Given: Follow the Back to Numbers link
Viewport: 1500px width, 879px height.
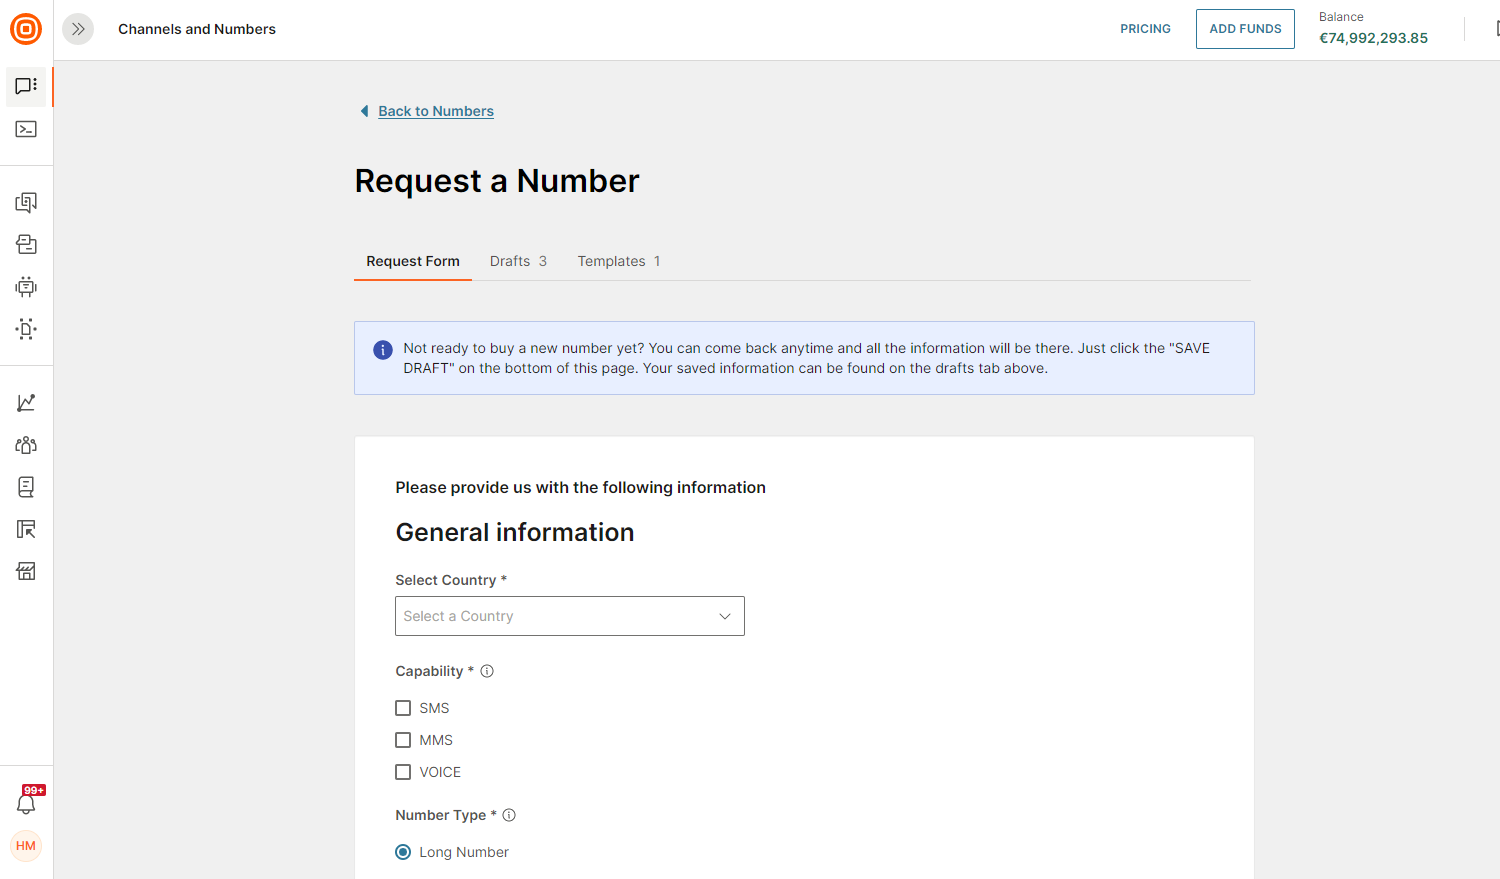Looking at the screenshot, I should click(436, 111).
